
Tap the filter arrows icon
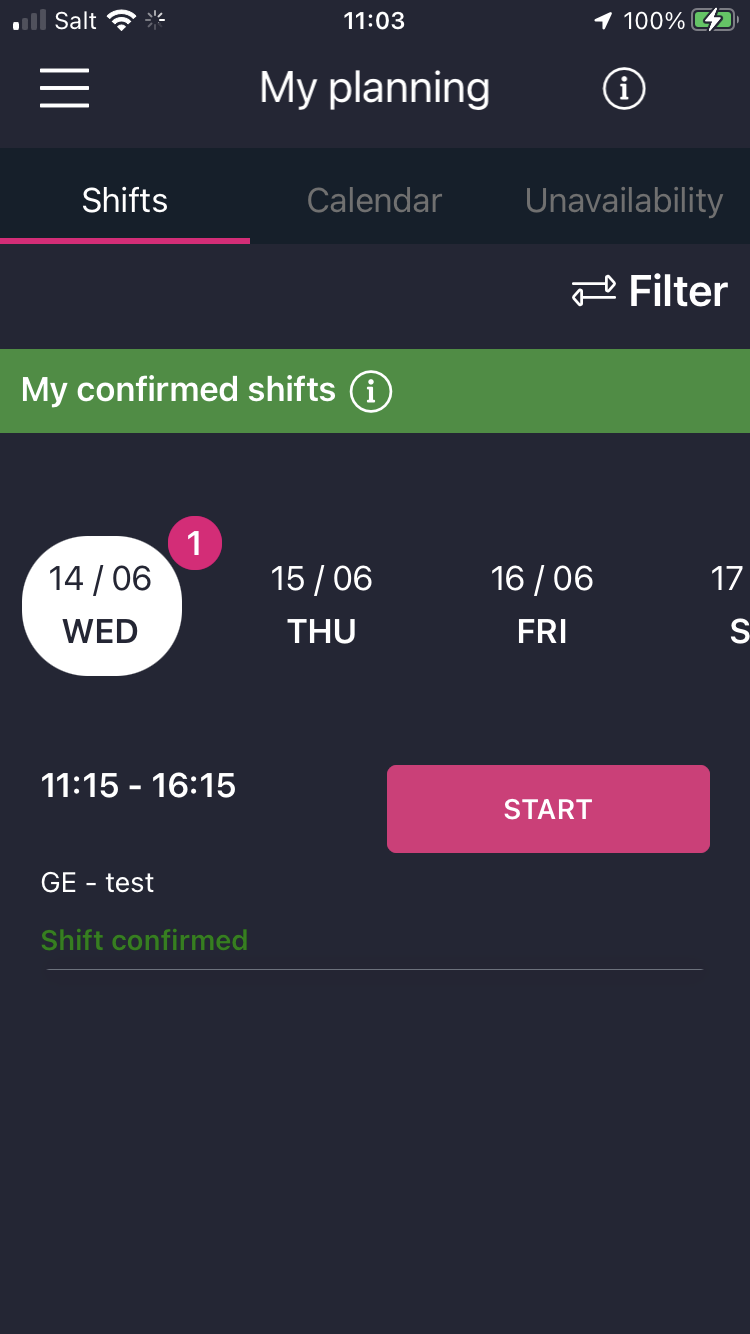click(593, 292)
